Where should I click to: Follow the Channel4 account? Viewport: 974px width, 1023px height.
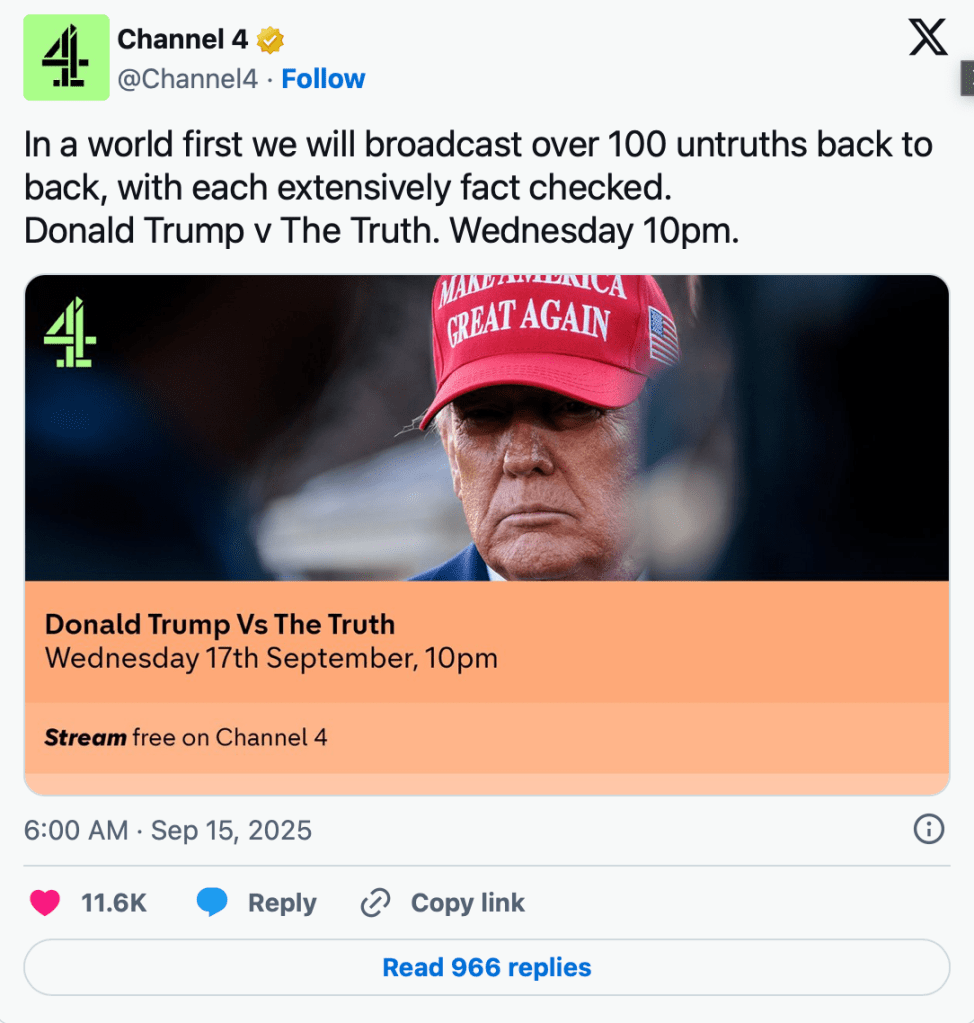[323, 79]
